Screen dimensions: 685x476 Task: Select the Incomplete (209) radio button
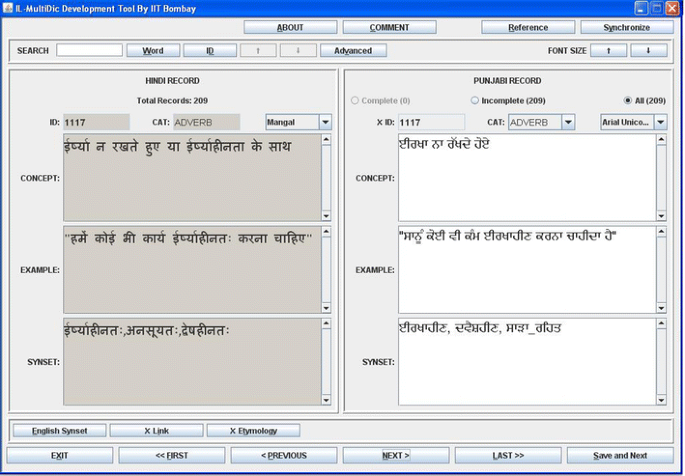[x=475, y=101]
